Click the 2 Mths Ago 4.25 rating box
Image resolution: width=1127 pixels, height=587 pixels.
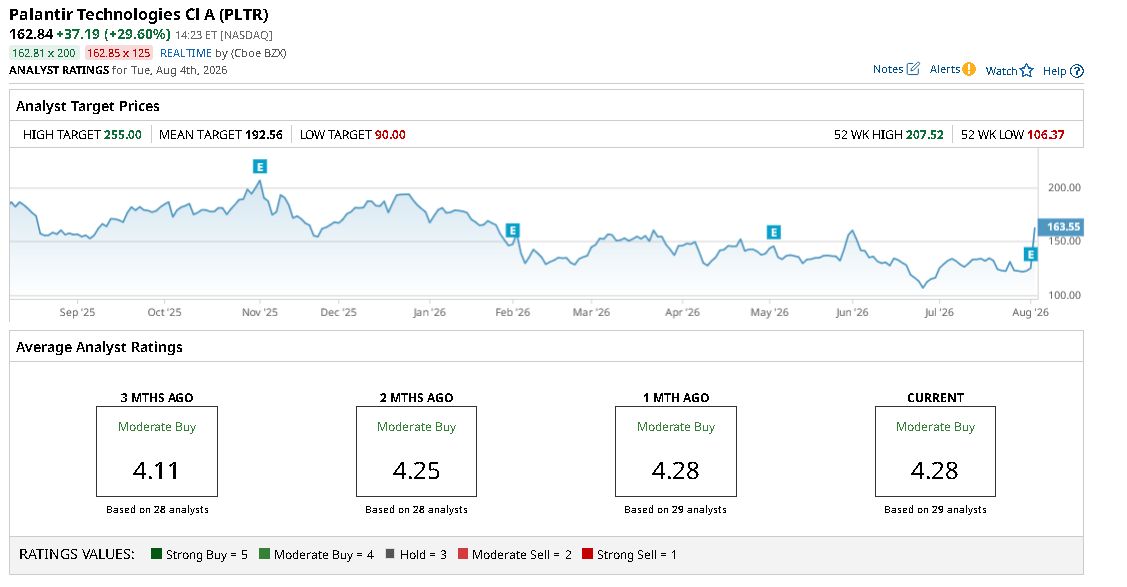tap(416, 451)
